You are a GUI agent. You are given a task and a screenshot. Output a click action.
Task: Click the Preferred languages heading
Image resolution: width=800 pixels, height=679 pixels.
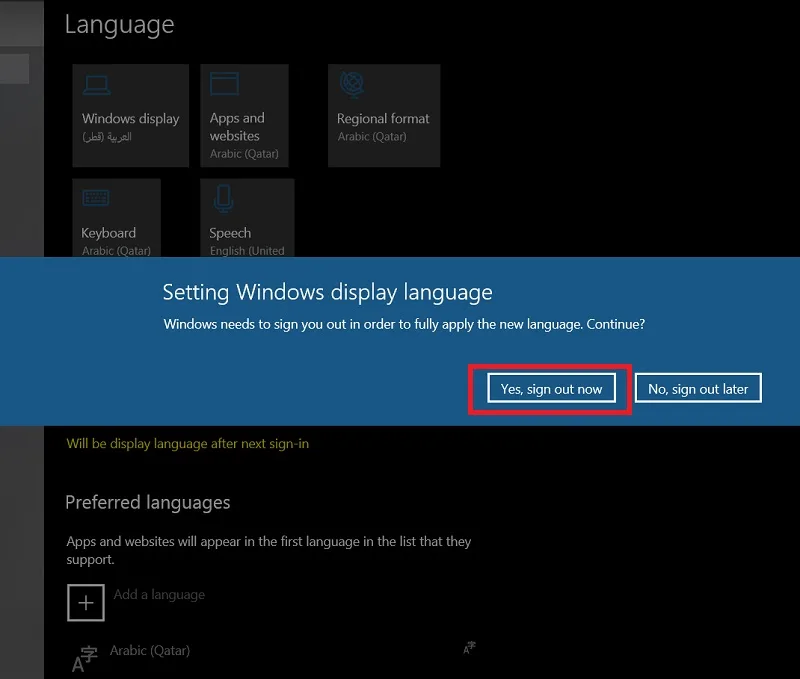click(x=147, y=503)
